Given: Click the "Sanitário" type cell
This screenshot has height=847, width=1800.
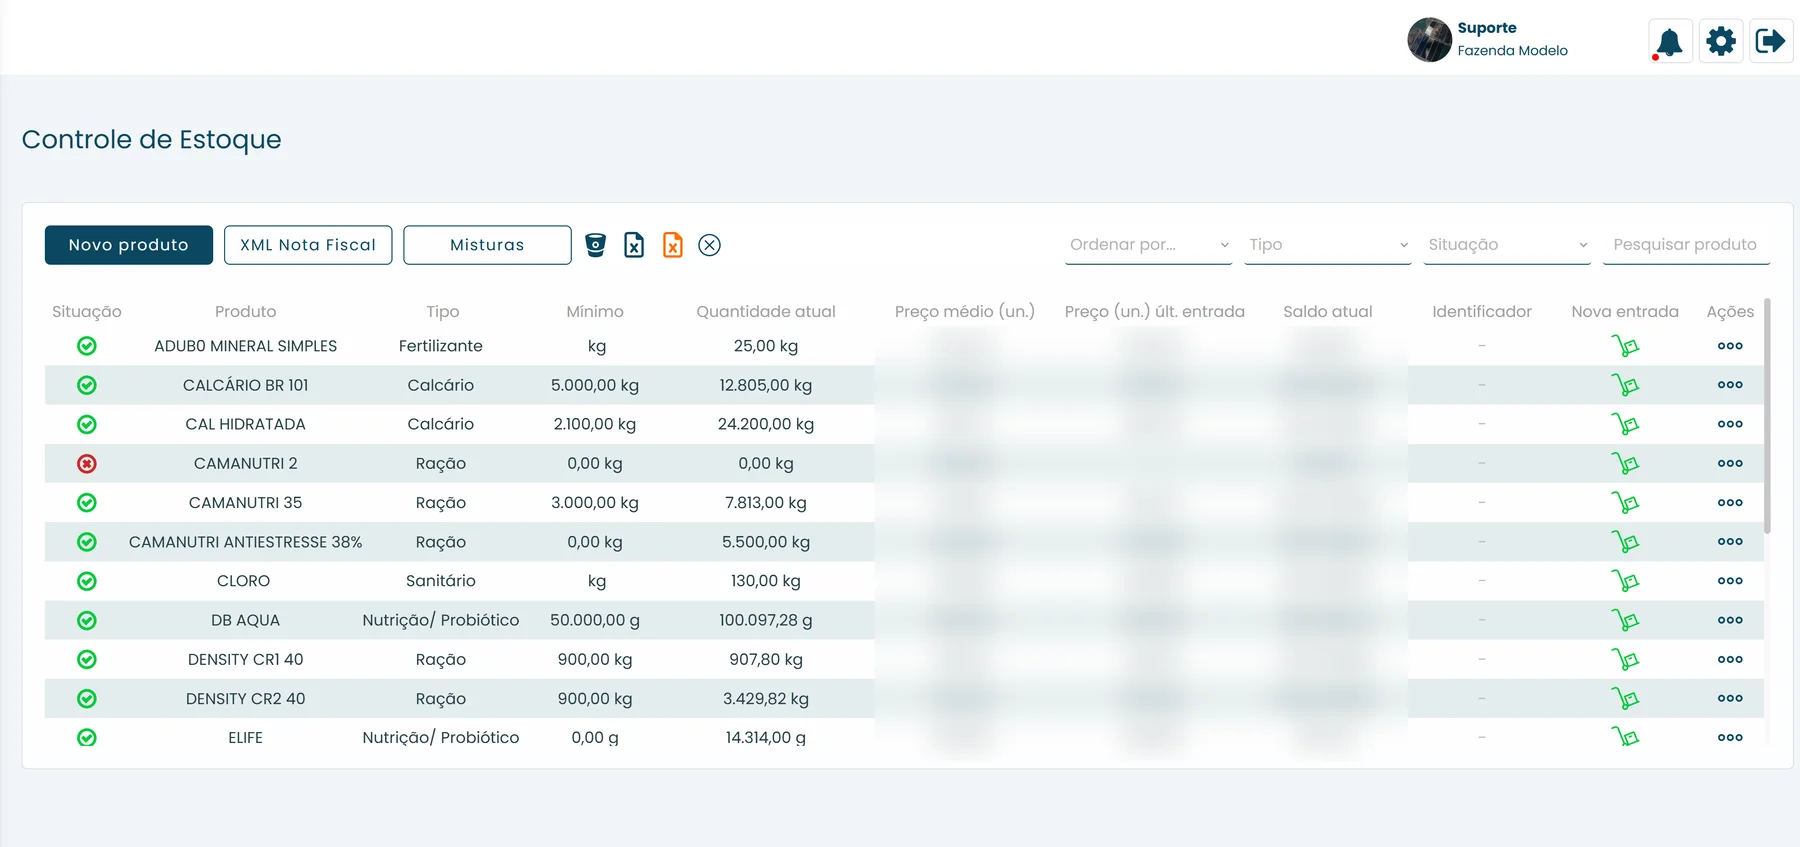Looking at the screenshot, I should coord(441,581).
